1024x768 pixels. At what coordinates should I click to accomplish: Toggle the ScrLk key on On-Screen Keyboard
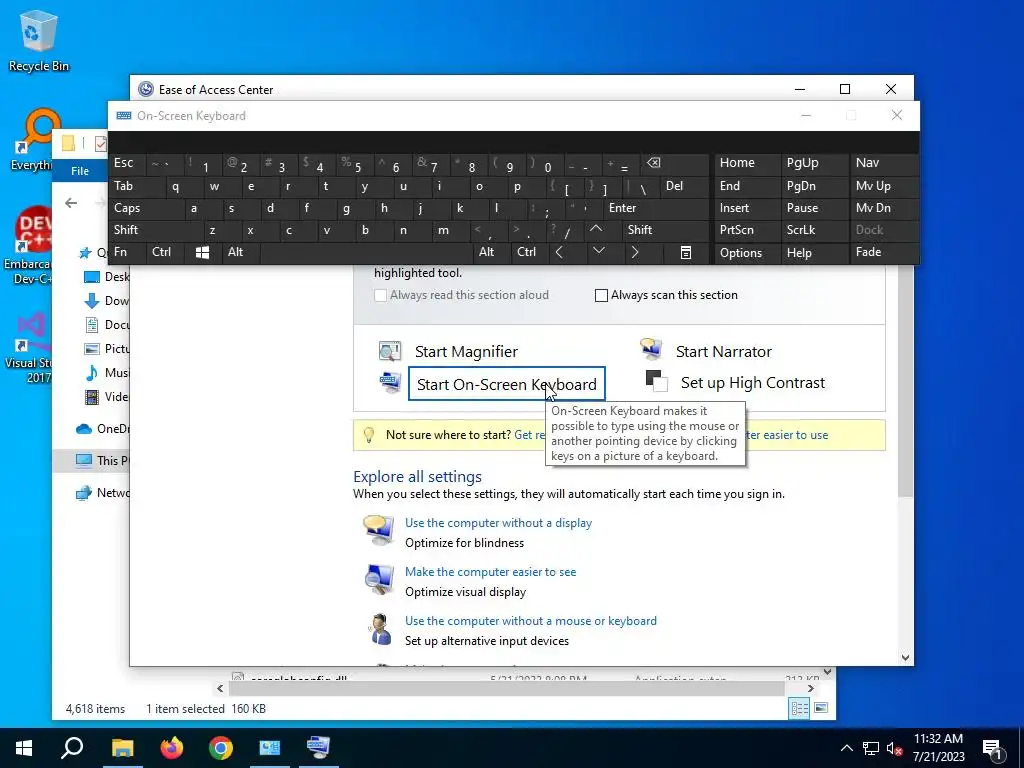pos(814,230)
